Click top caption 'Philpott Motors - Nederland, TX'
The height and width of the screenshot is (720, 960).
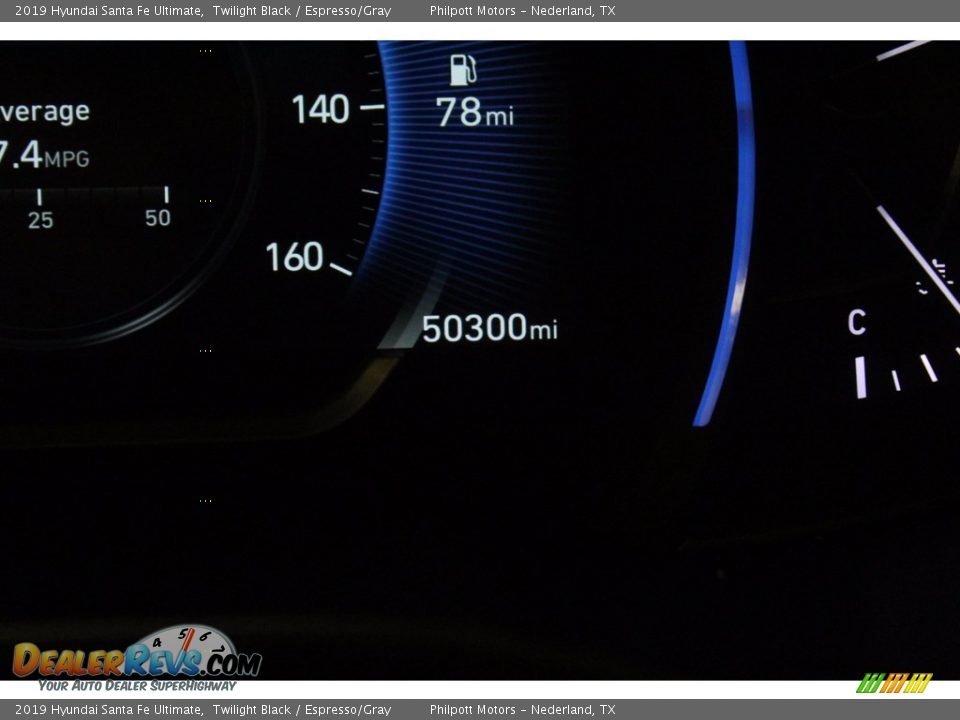coord(522,10)
